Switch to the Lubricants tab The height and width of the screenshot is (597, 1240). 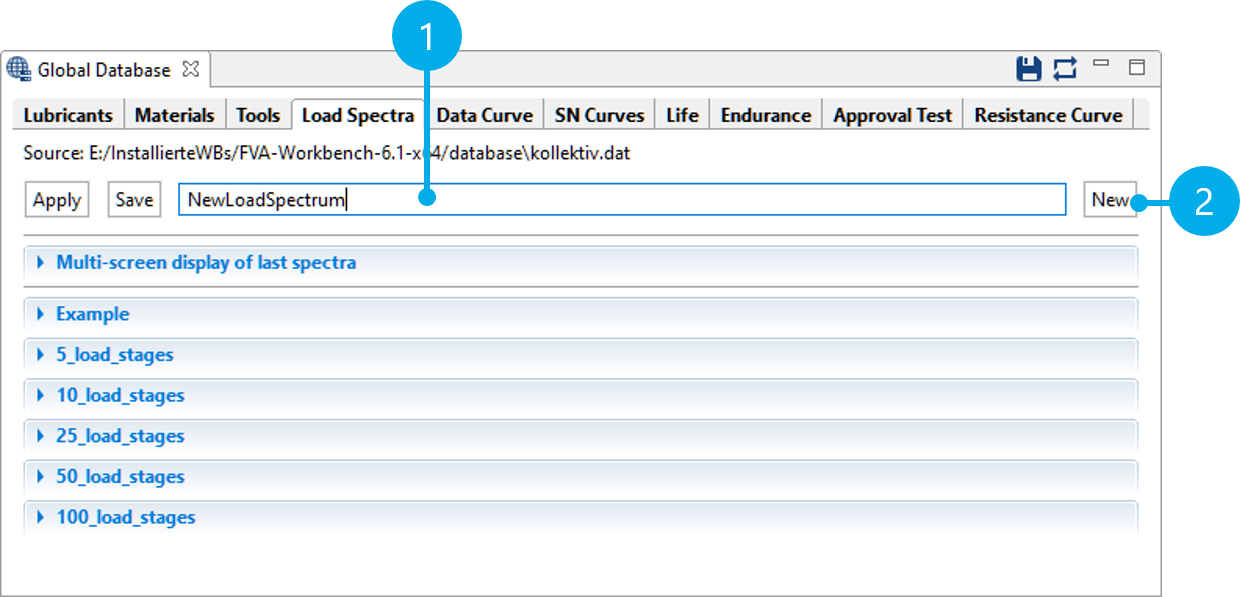pos(68,115)
